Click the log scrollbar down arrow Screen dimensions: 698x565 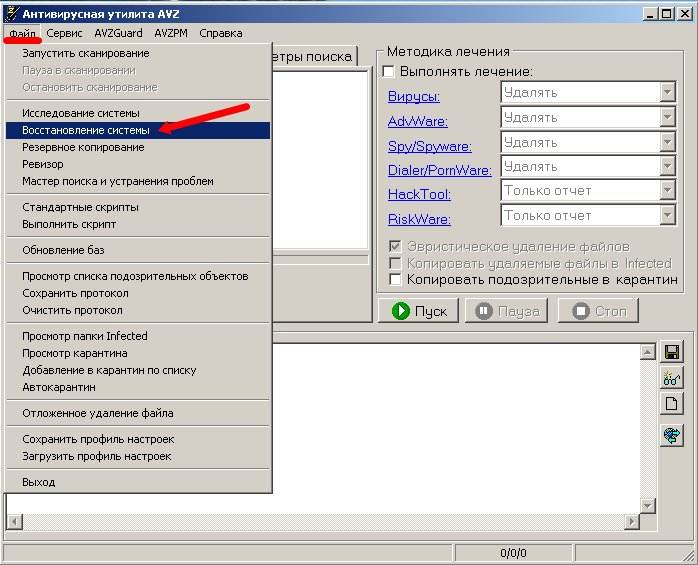648,505
